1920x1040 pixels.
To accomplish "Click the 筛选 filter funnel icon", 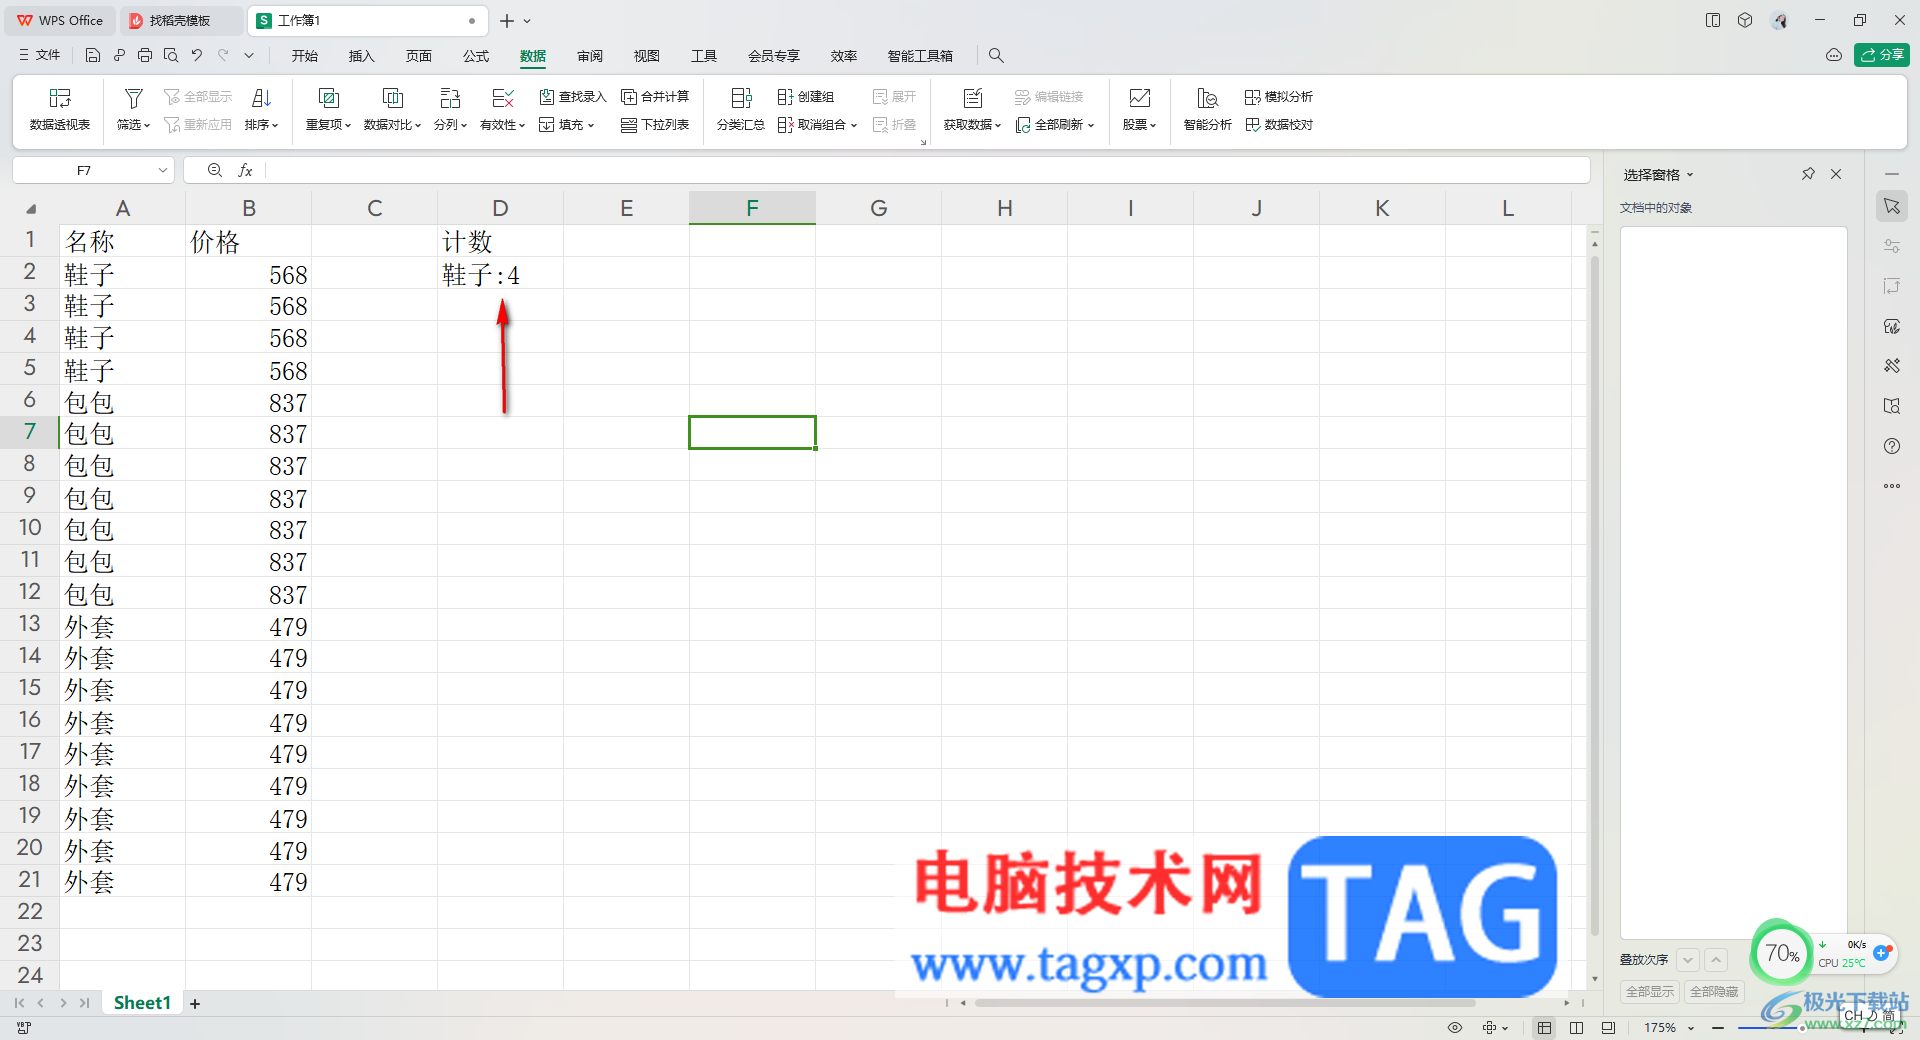I will point(133,98).
